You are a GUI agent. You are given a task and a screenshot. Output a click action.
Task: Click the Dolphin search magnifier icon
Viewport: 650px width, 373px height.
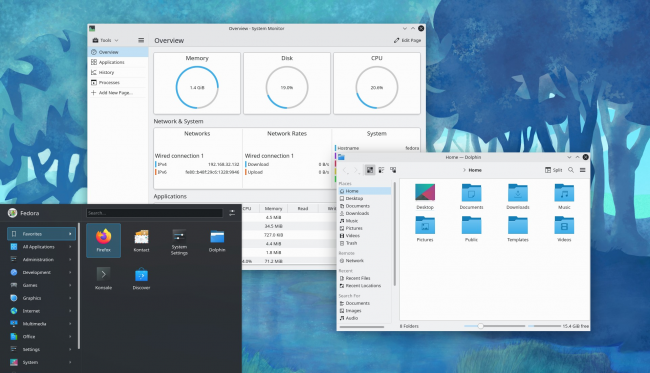[x=571, y=170]
